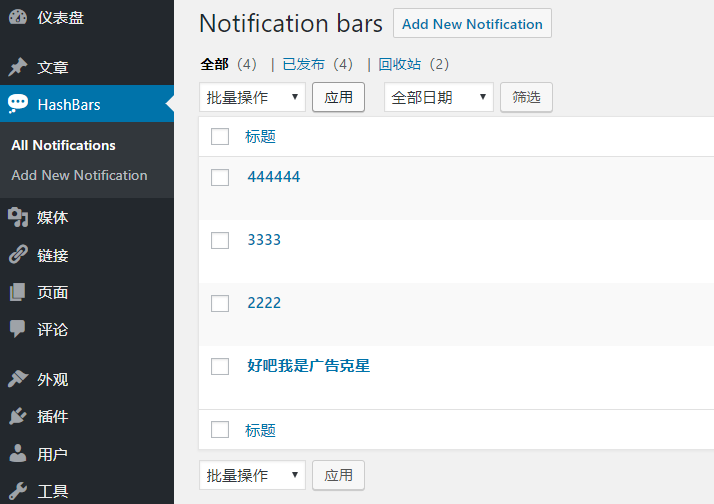Select Add New Notification in the sidebar submenu
This screenshot has width=714, height=504.
coord(79,175)
